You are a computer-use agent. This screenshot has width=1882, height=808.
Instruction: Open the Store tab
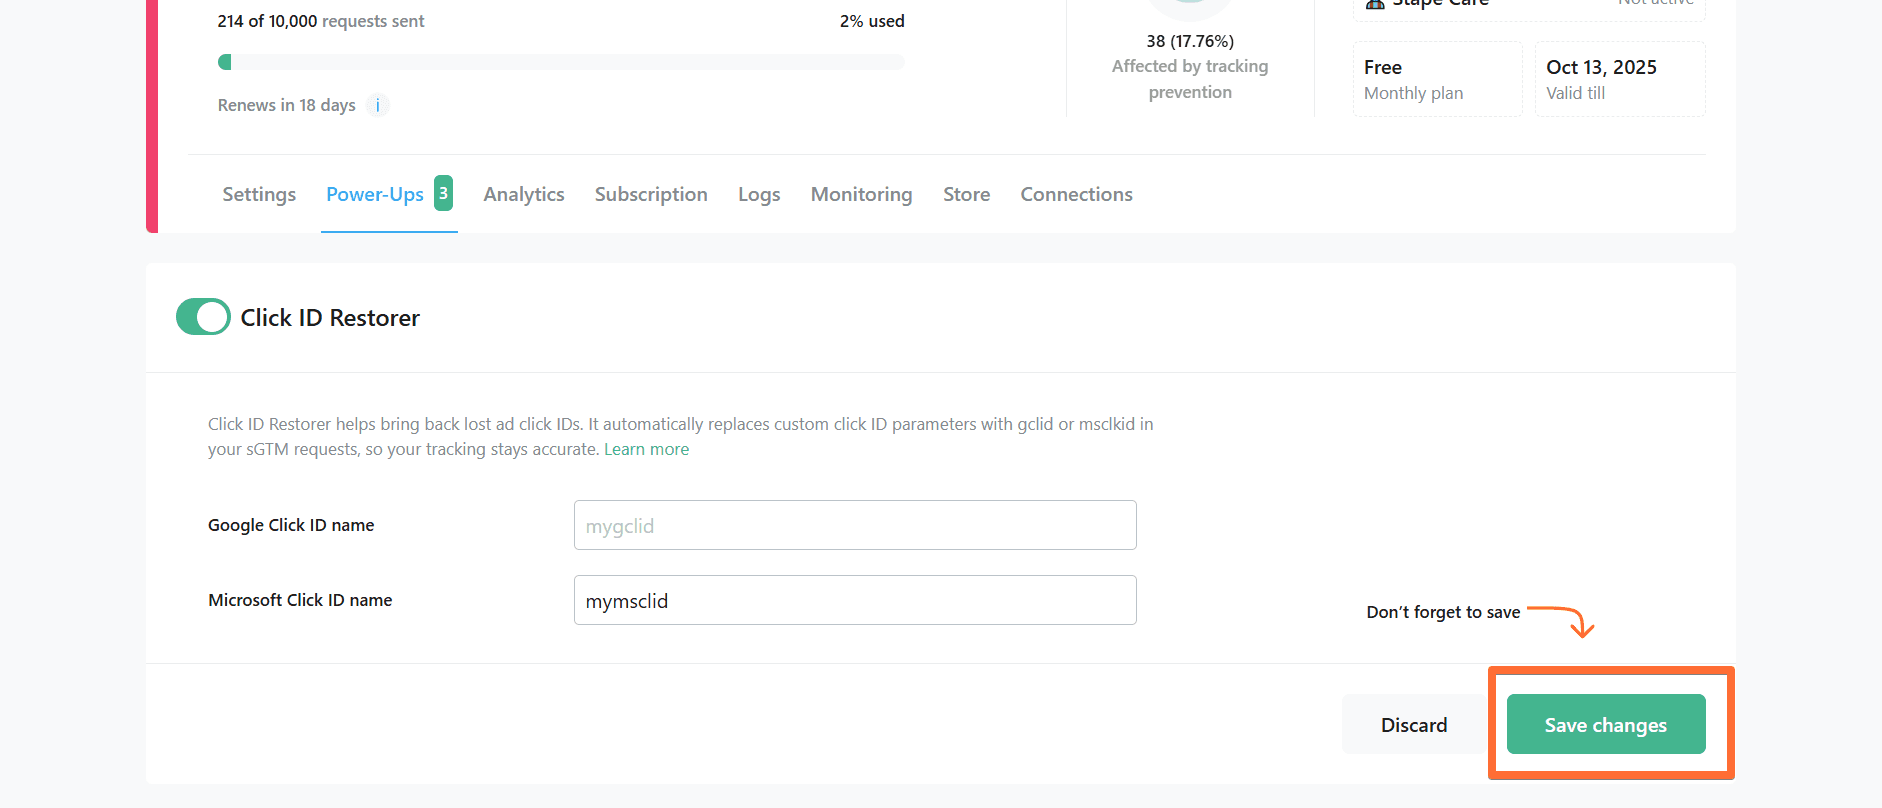click(x=966, y=194)
